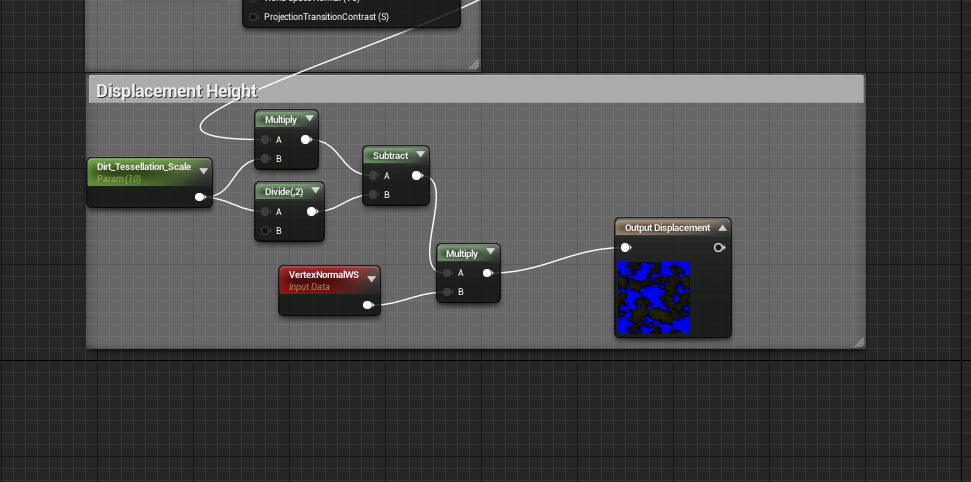The width and height of the screenshot is (971, 482).
Task: Click the upper comment box resize handle
Action: (474, 64)
